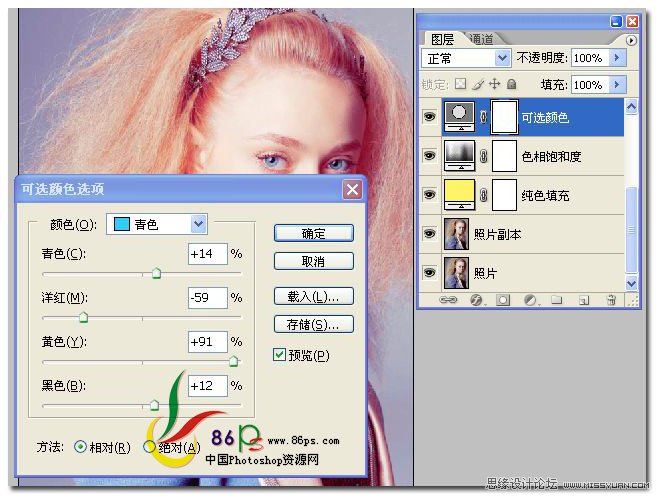Select the 相对(R) relative method radio
Image resolution: width=660 pixels, height=500 pixels.
pos(80,447)
